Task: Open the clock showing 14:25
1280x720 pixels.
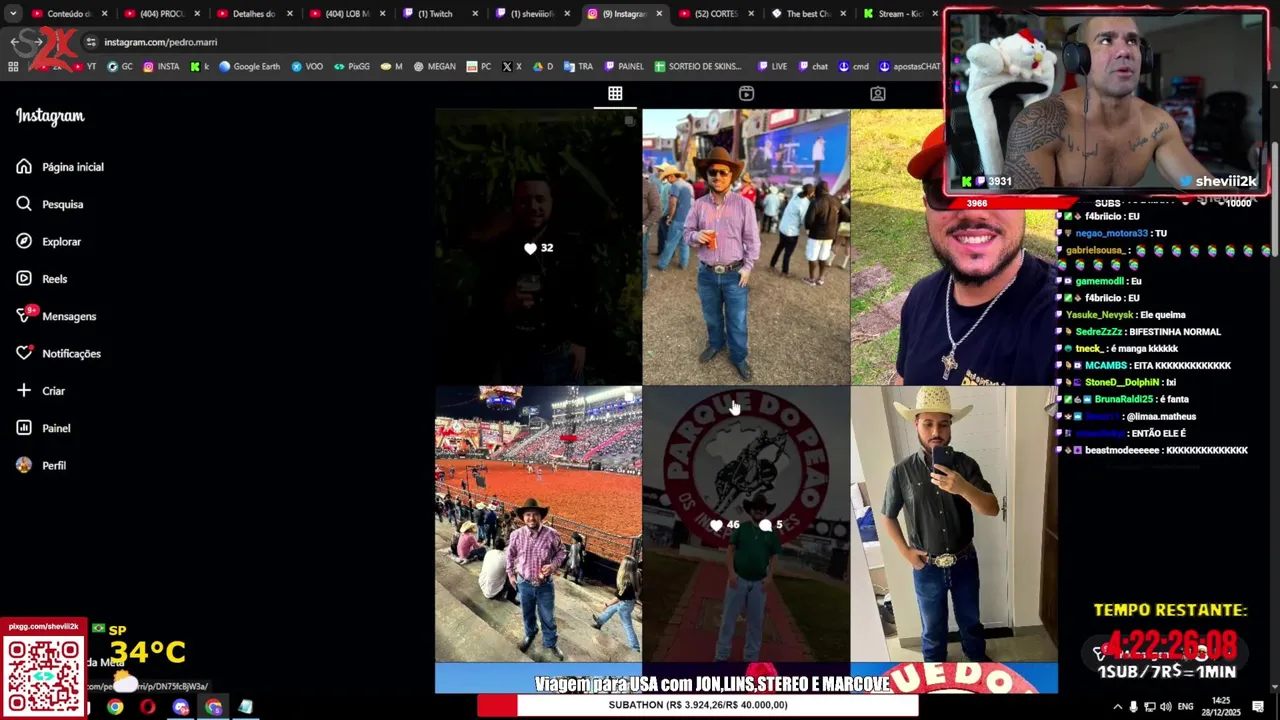Action: (x=1221, y=706)
